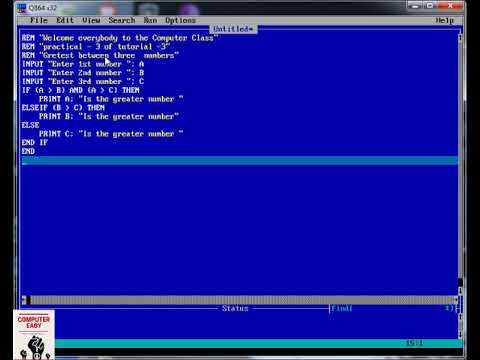The image size is (480, 360).
Task: Click the horizontal scrollbar left arrow
Action: [x=24, y=300]
